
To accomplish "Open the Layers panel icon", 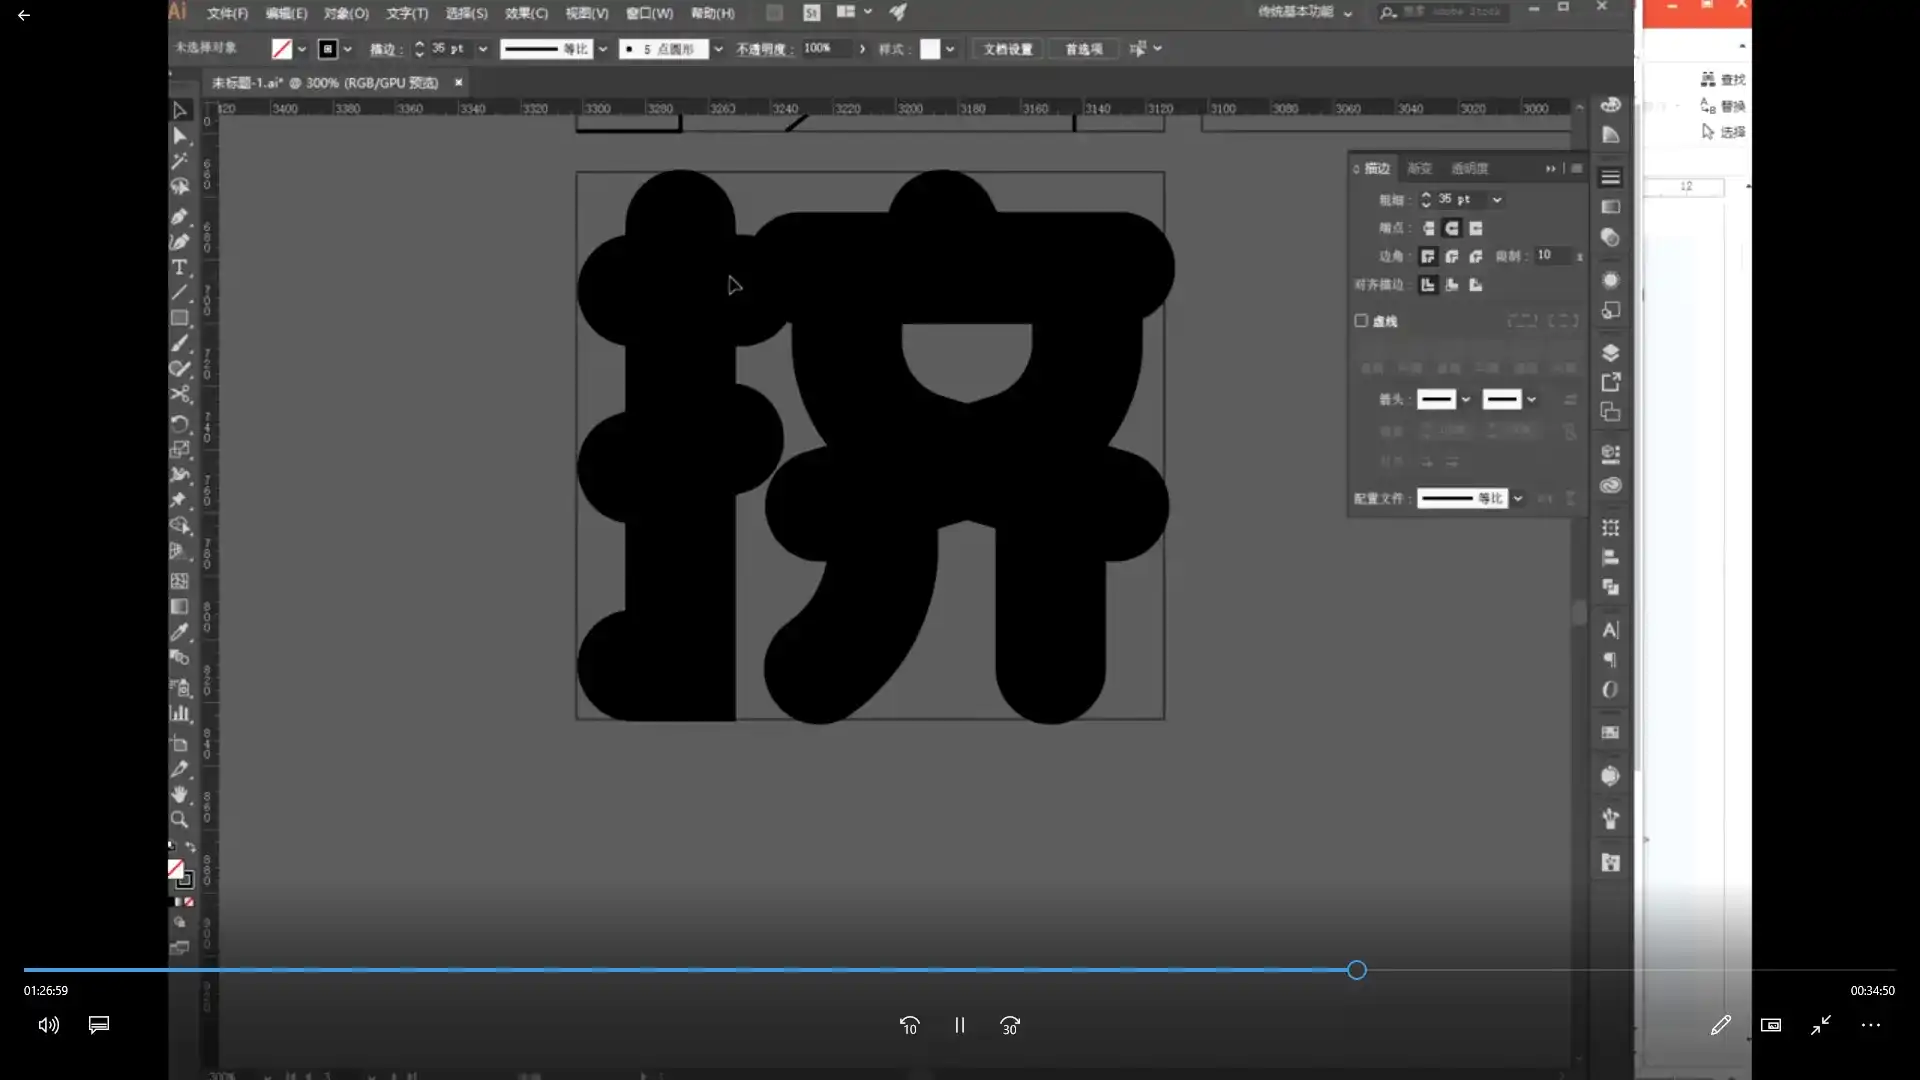I will click(x=1610, y=353).
